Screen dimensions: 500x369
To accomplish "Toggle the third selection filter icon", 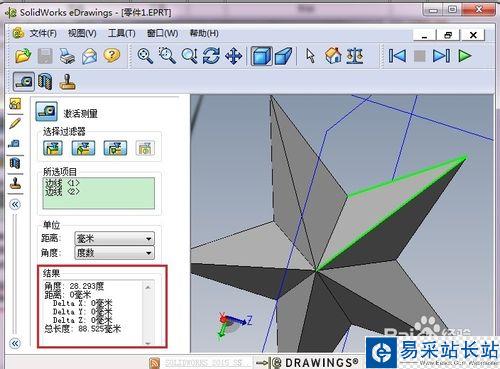I will pos(115,148).
